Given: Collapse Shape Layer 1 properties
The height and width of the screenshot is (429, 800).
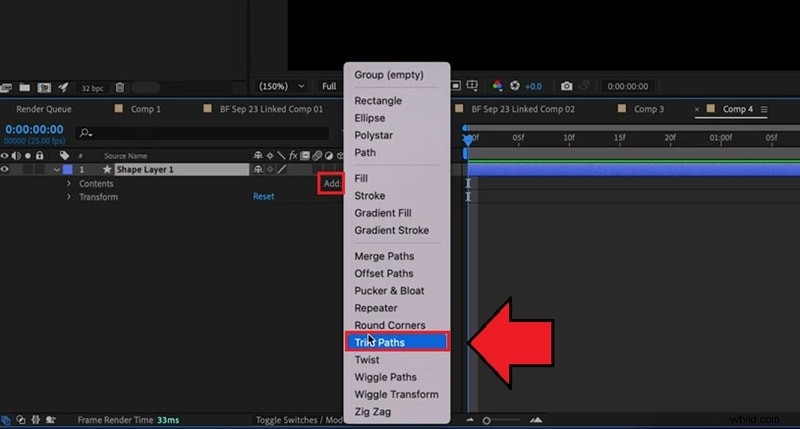Looking at the screenshot, I should [x=57, y=170].
